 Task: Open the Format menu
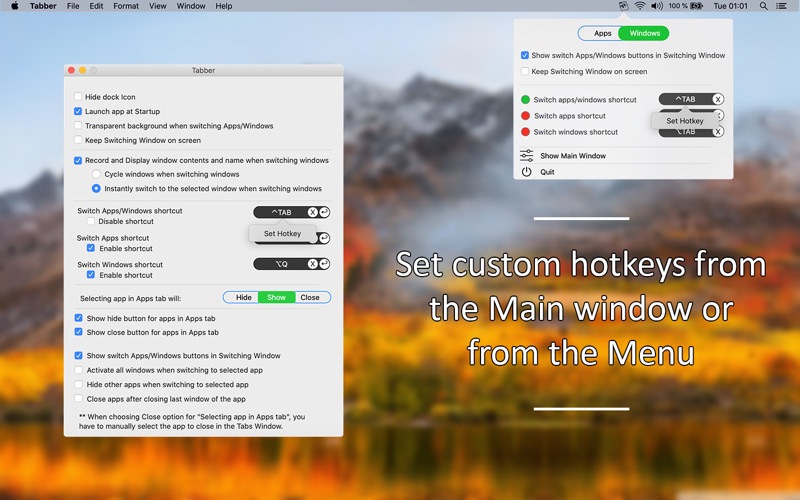[126, 6]
